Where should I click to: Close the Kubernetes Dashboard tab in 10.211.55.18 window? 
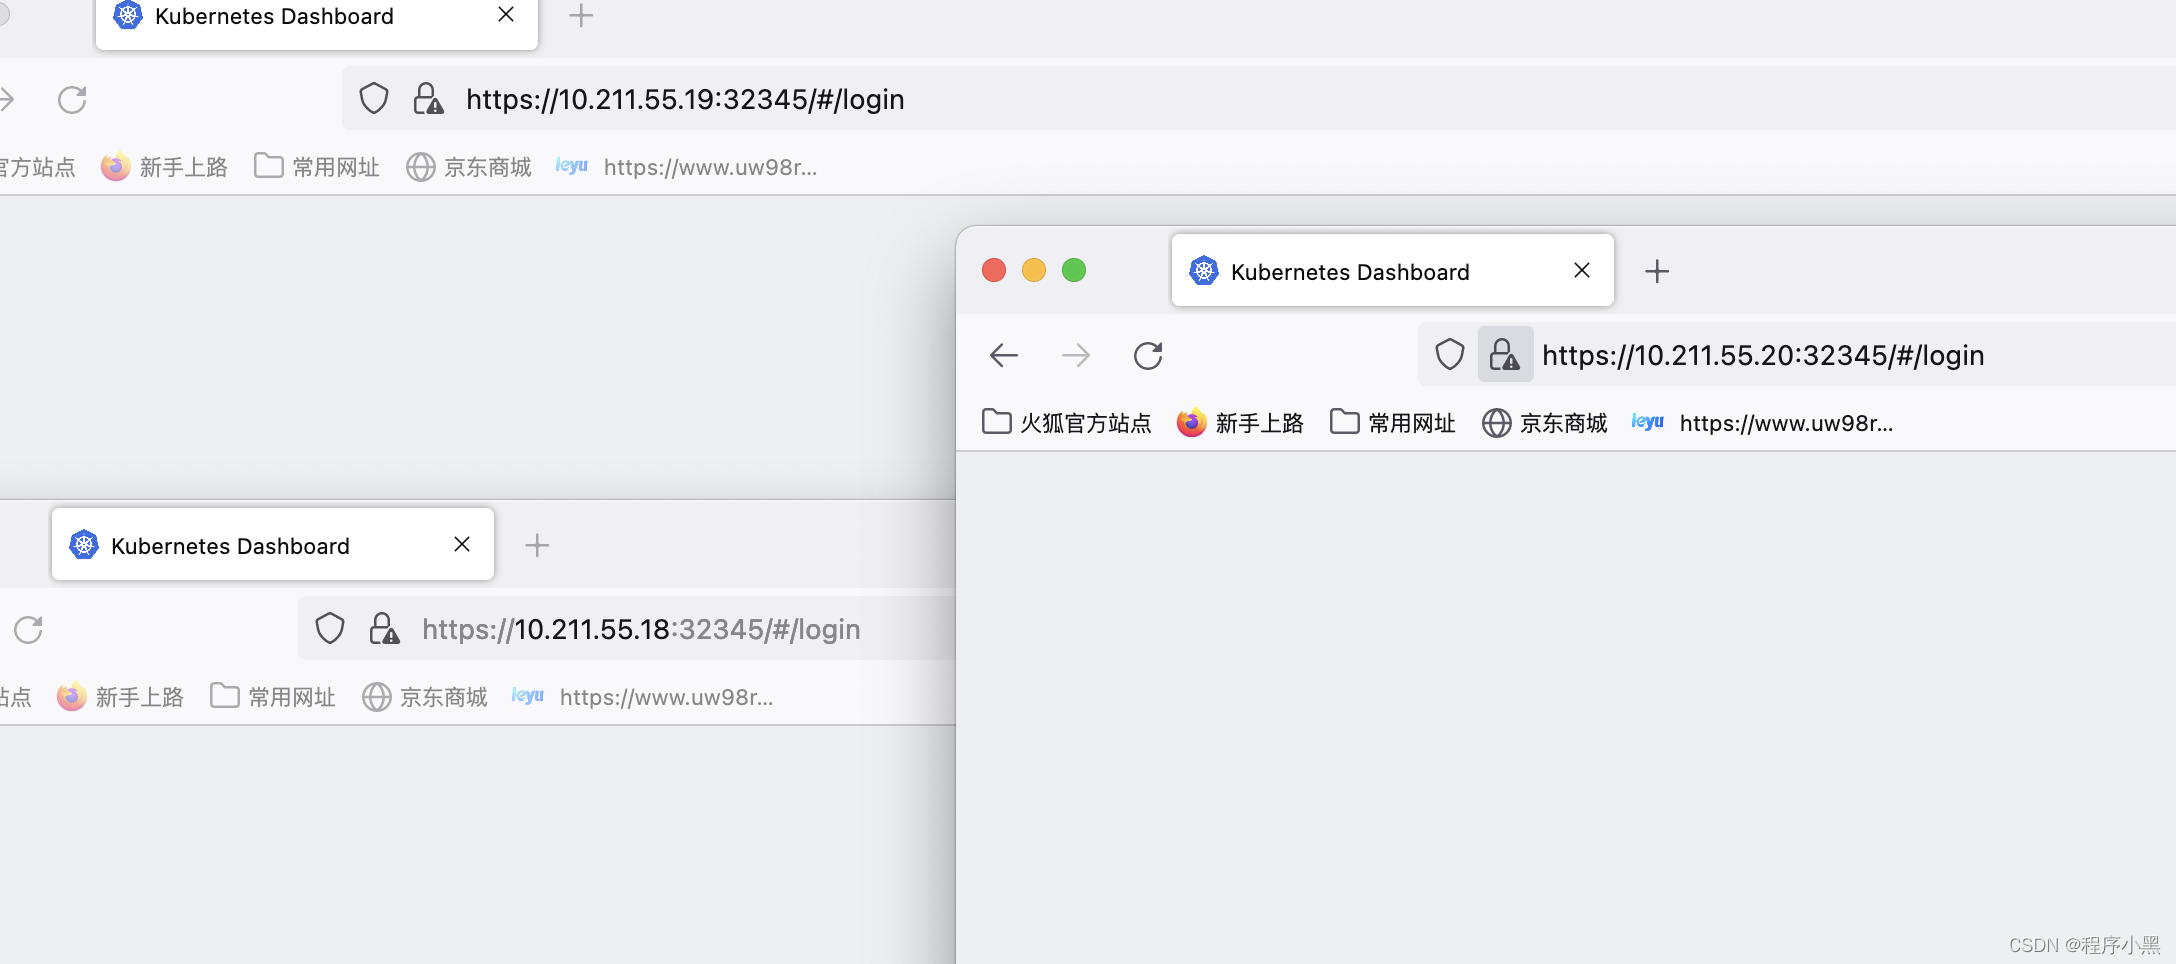(462, 544)
